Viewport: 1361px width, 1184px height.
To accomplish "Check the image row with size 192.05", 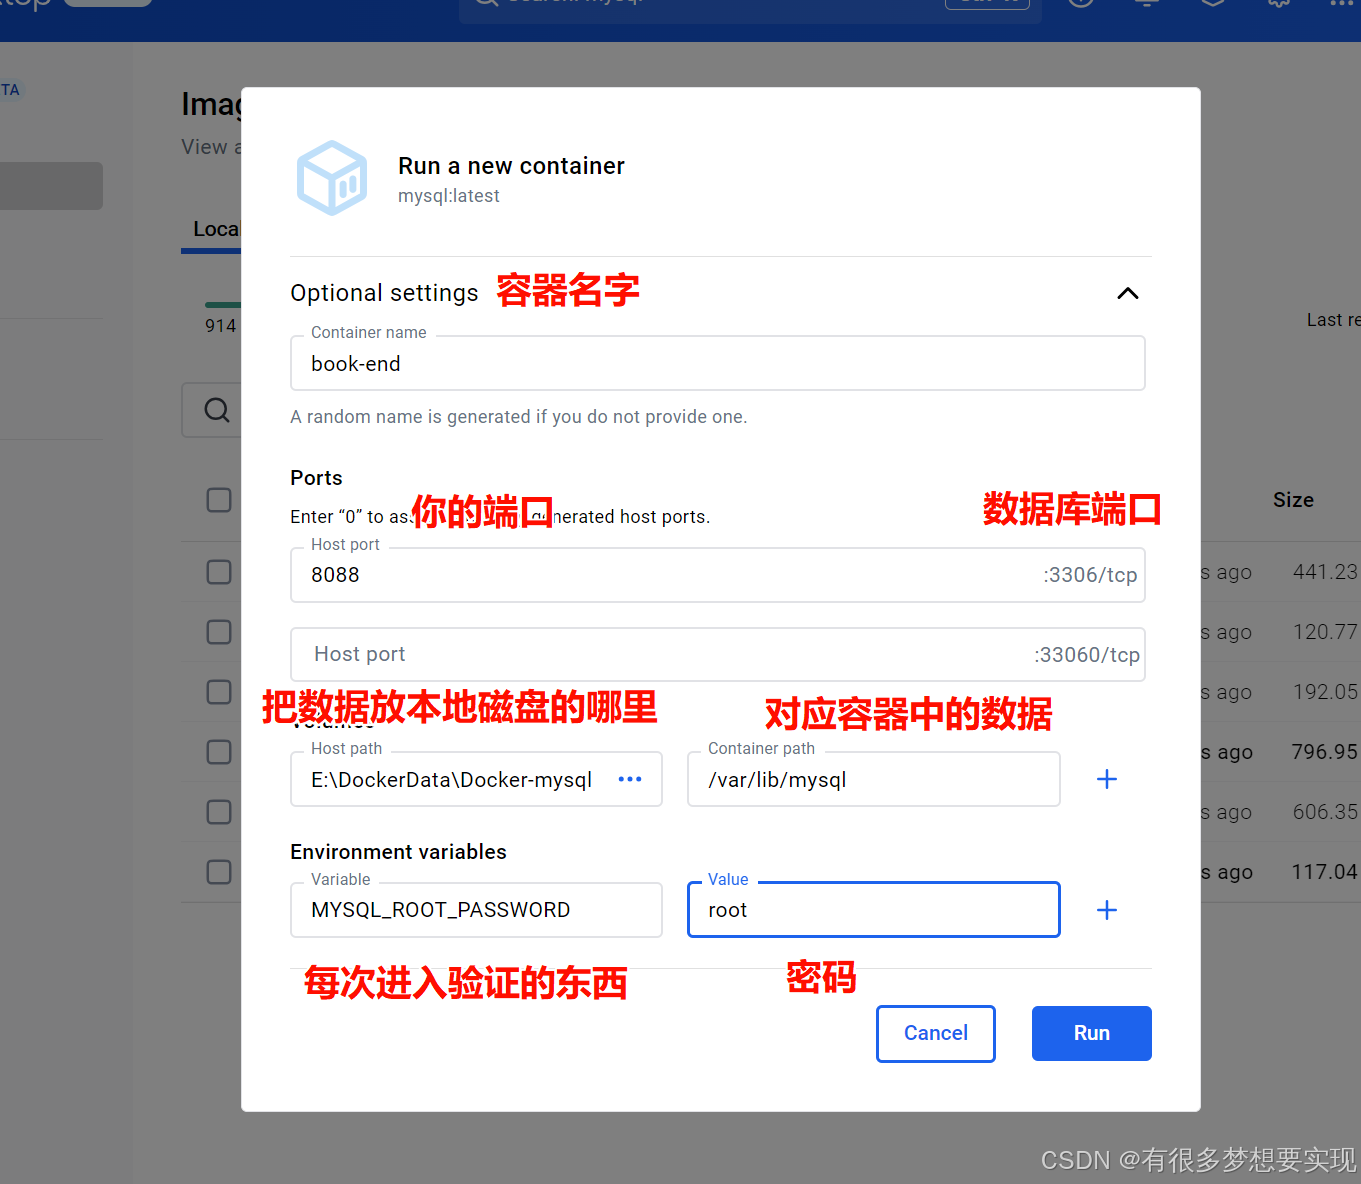I will point(219,692).
